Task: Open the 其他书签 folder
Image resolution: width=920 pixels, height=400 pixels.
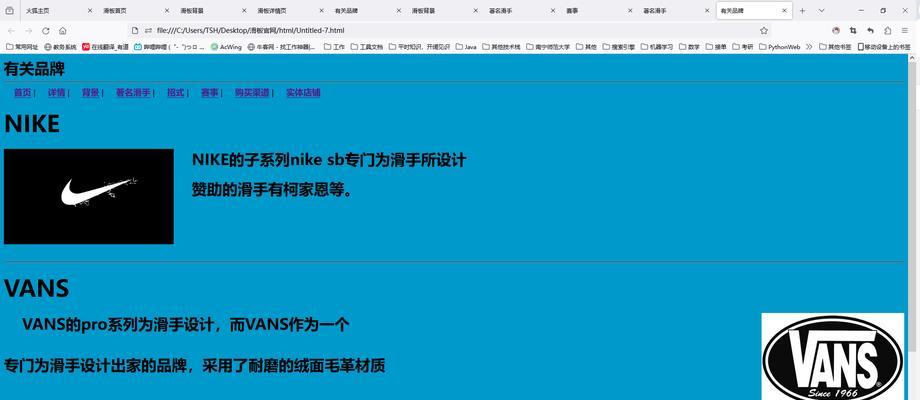Action: pyautogui.click(x=836, y=47)
